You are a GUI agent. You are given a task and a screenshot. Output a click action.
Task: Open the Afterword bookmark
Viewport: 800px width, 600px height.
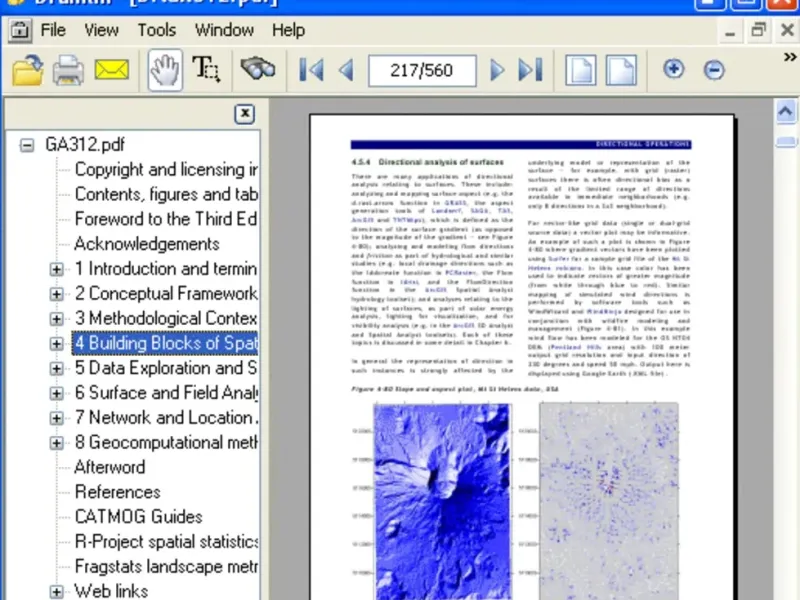click(110, 467)
